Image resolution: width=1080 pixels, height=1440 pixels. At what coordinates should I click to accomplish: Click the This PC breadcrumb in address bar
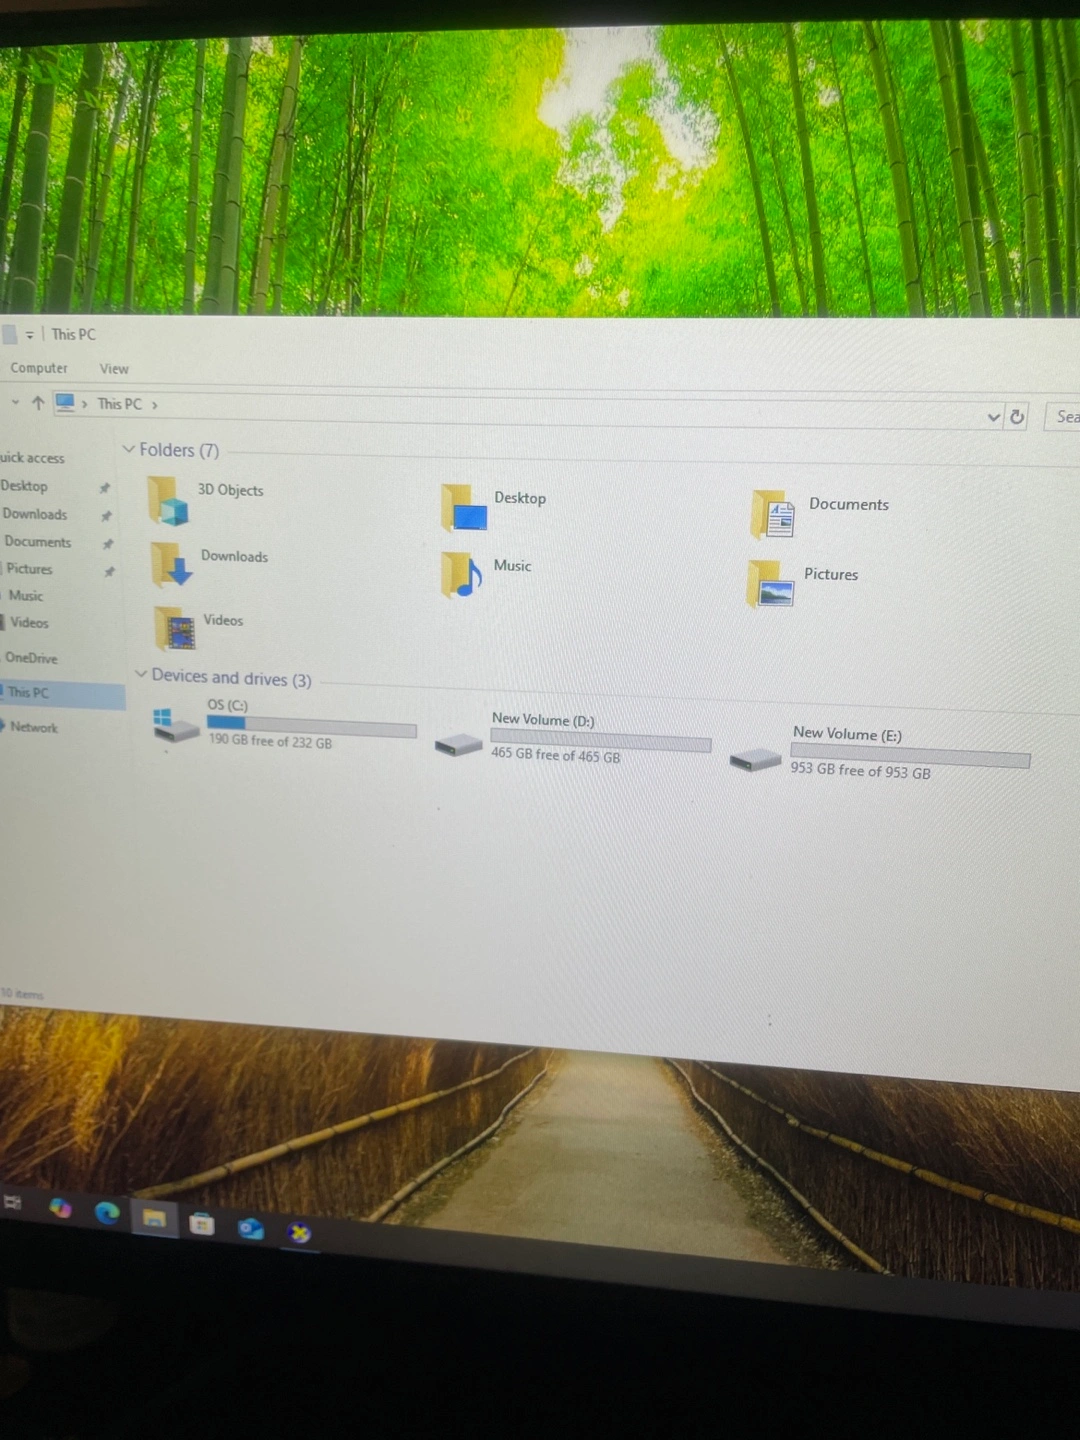tap(120, 404)
